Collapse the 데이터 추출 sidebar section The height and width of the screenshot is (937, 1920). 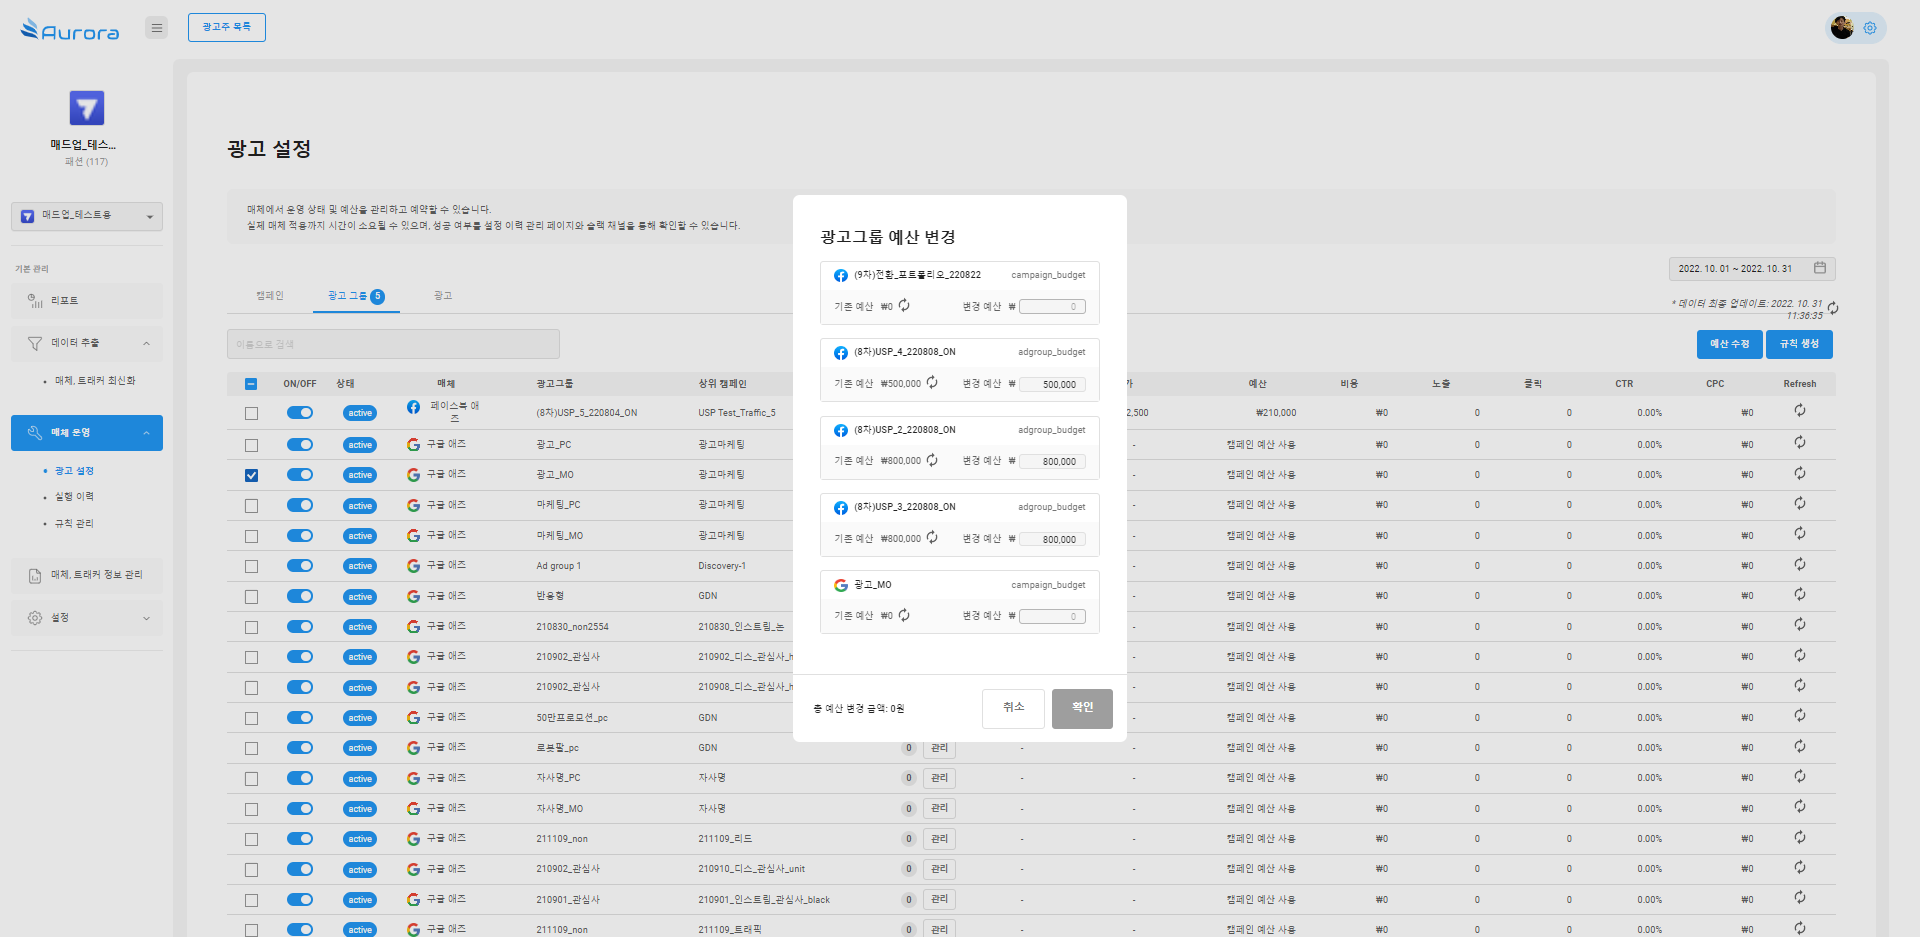(x=146, y=344)
